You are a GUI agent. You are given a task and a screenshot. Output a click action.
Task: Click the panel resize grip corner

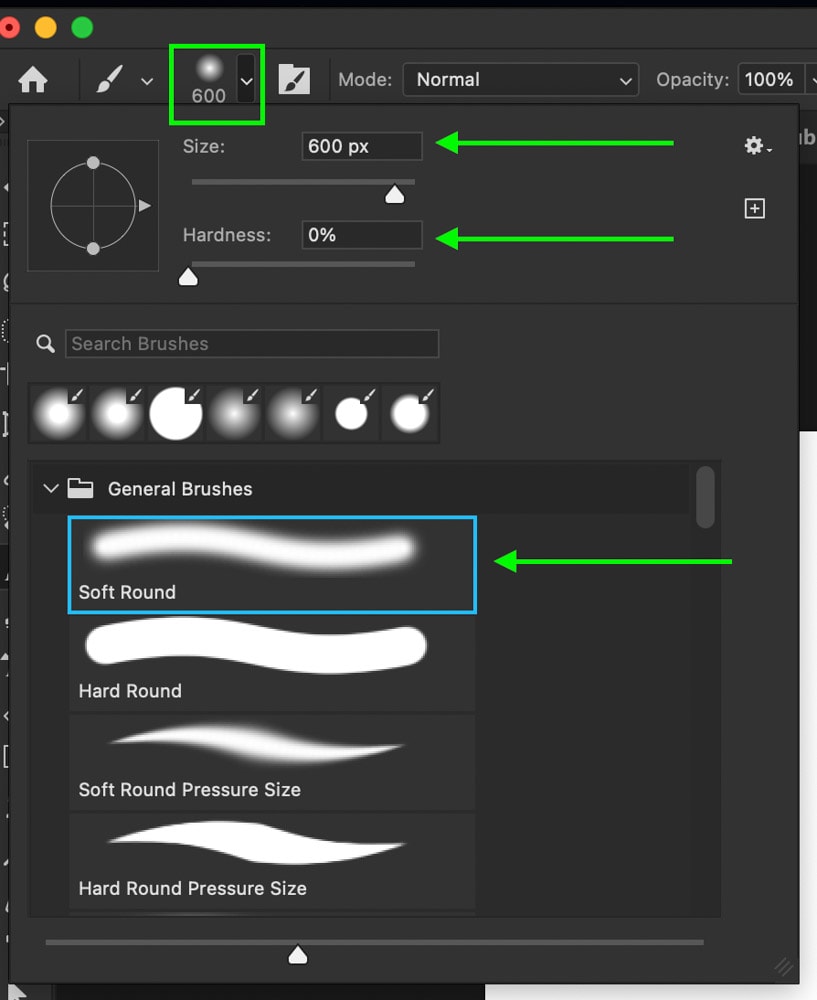pos(784,967)
